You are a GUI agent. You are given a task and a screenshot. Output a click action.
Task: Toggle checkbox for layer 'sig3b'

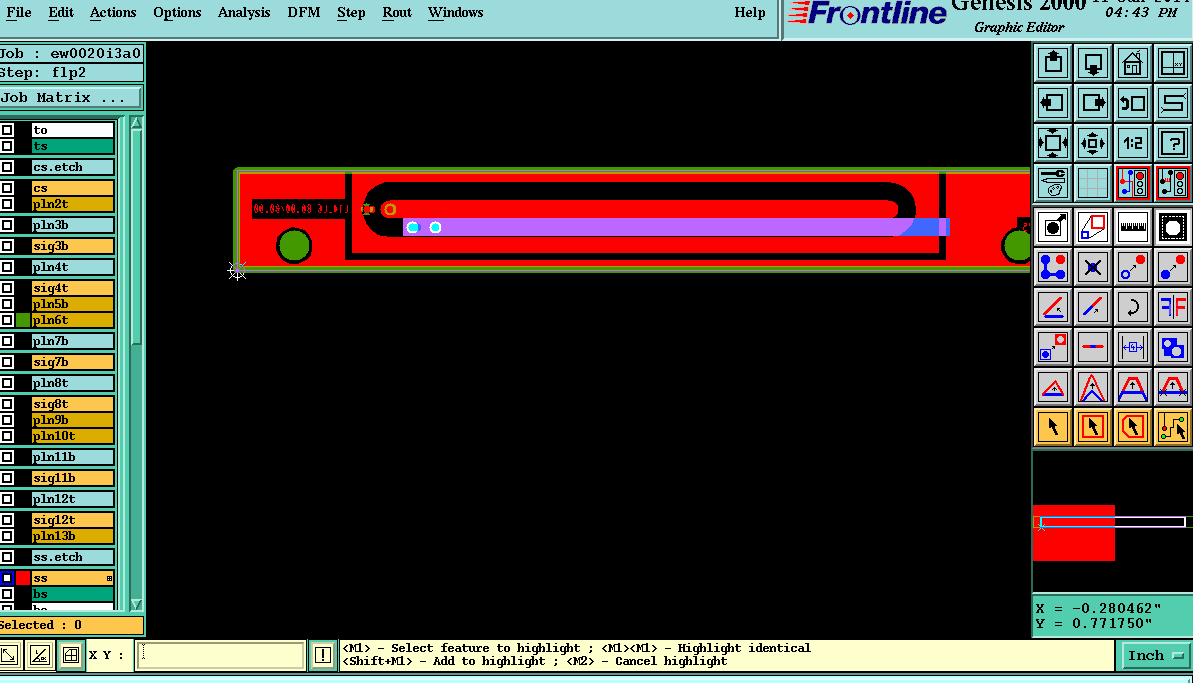point(8,246)
